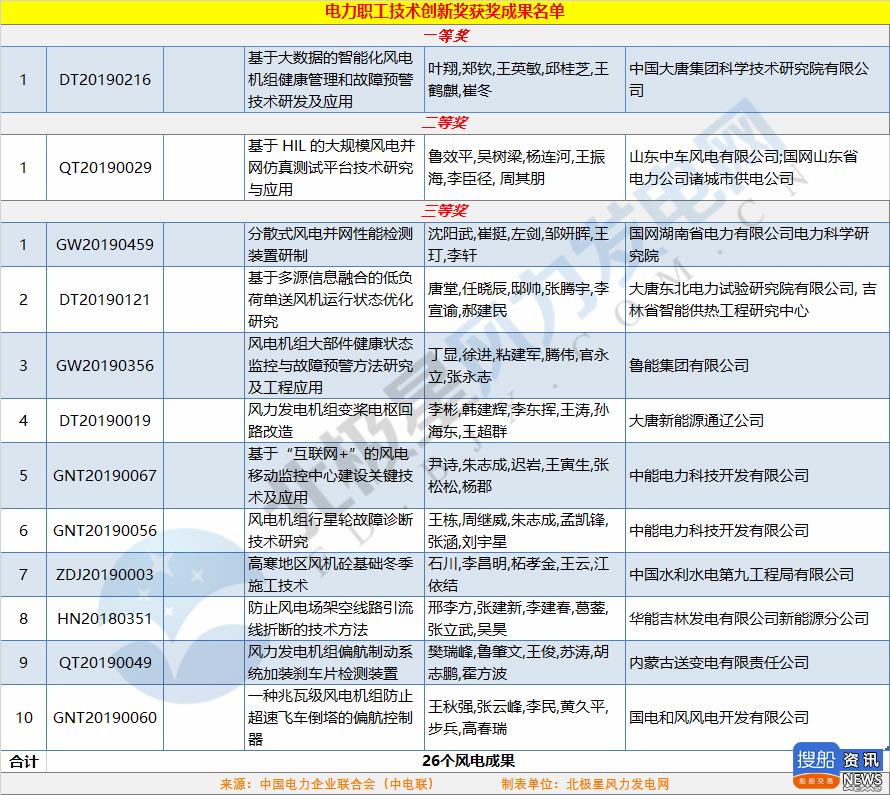Click organization 国电和风风电开发有限公司
Viewport: 890px width, 795px height.
(719, 717)
